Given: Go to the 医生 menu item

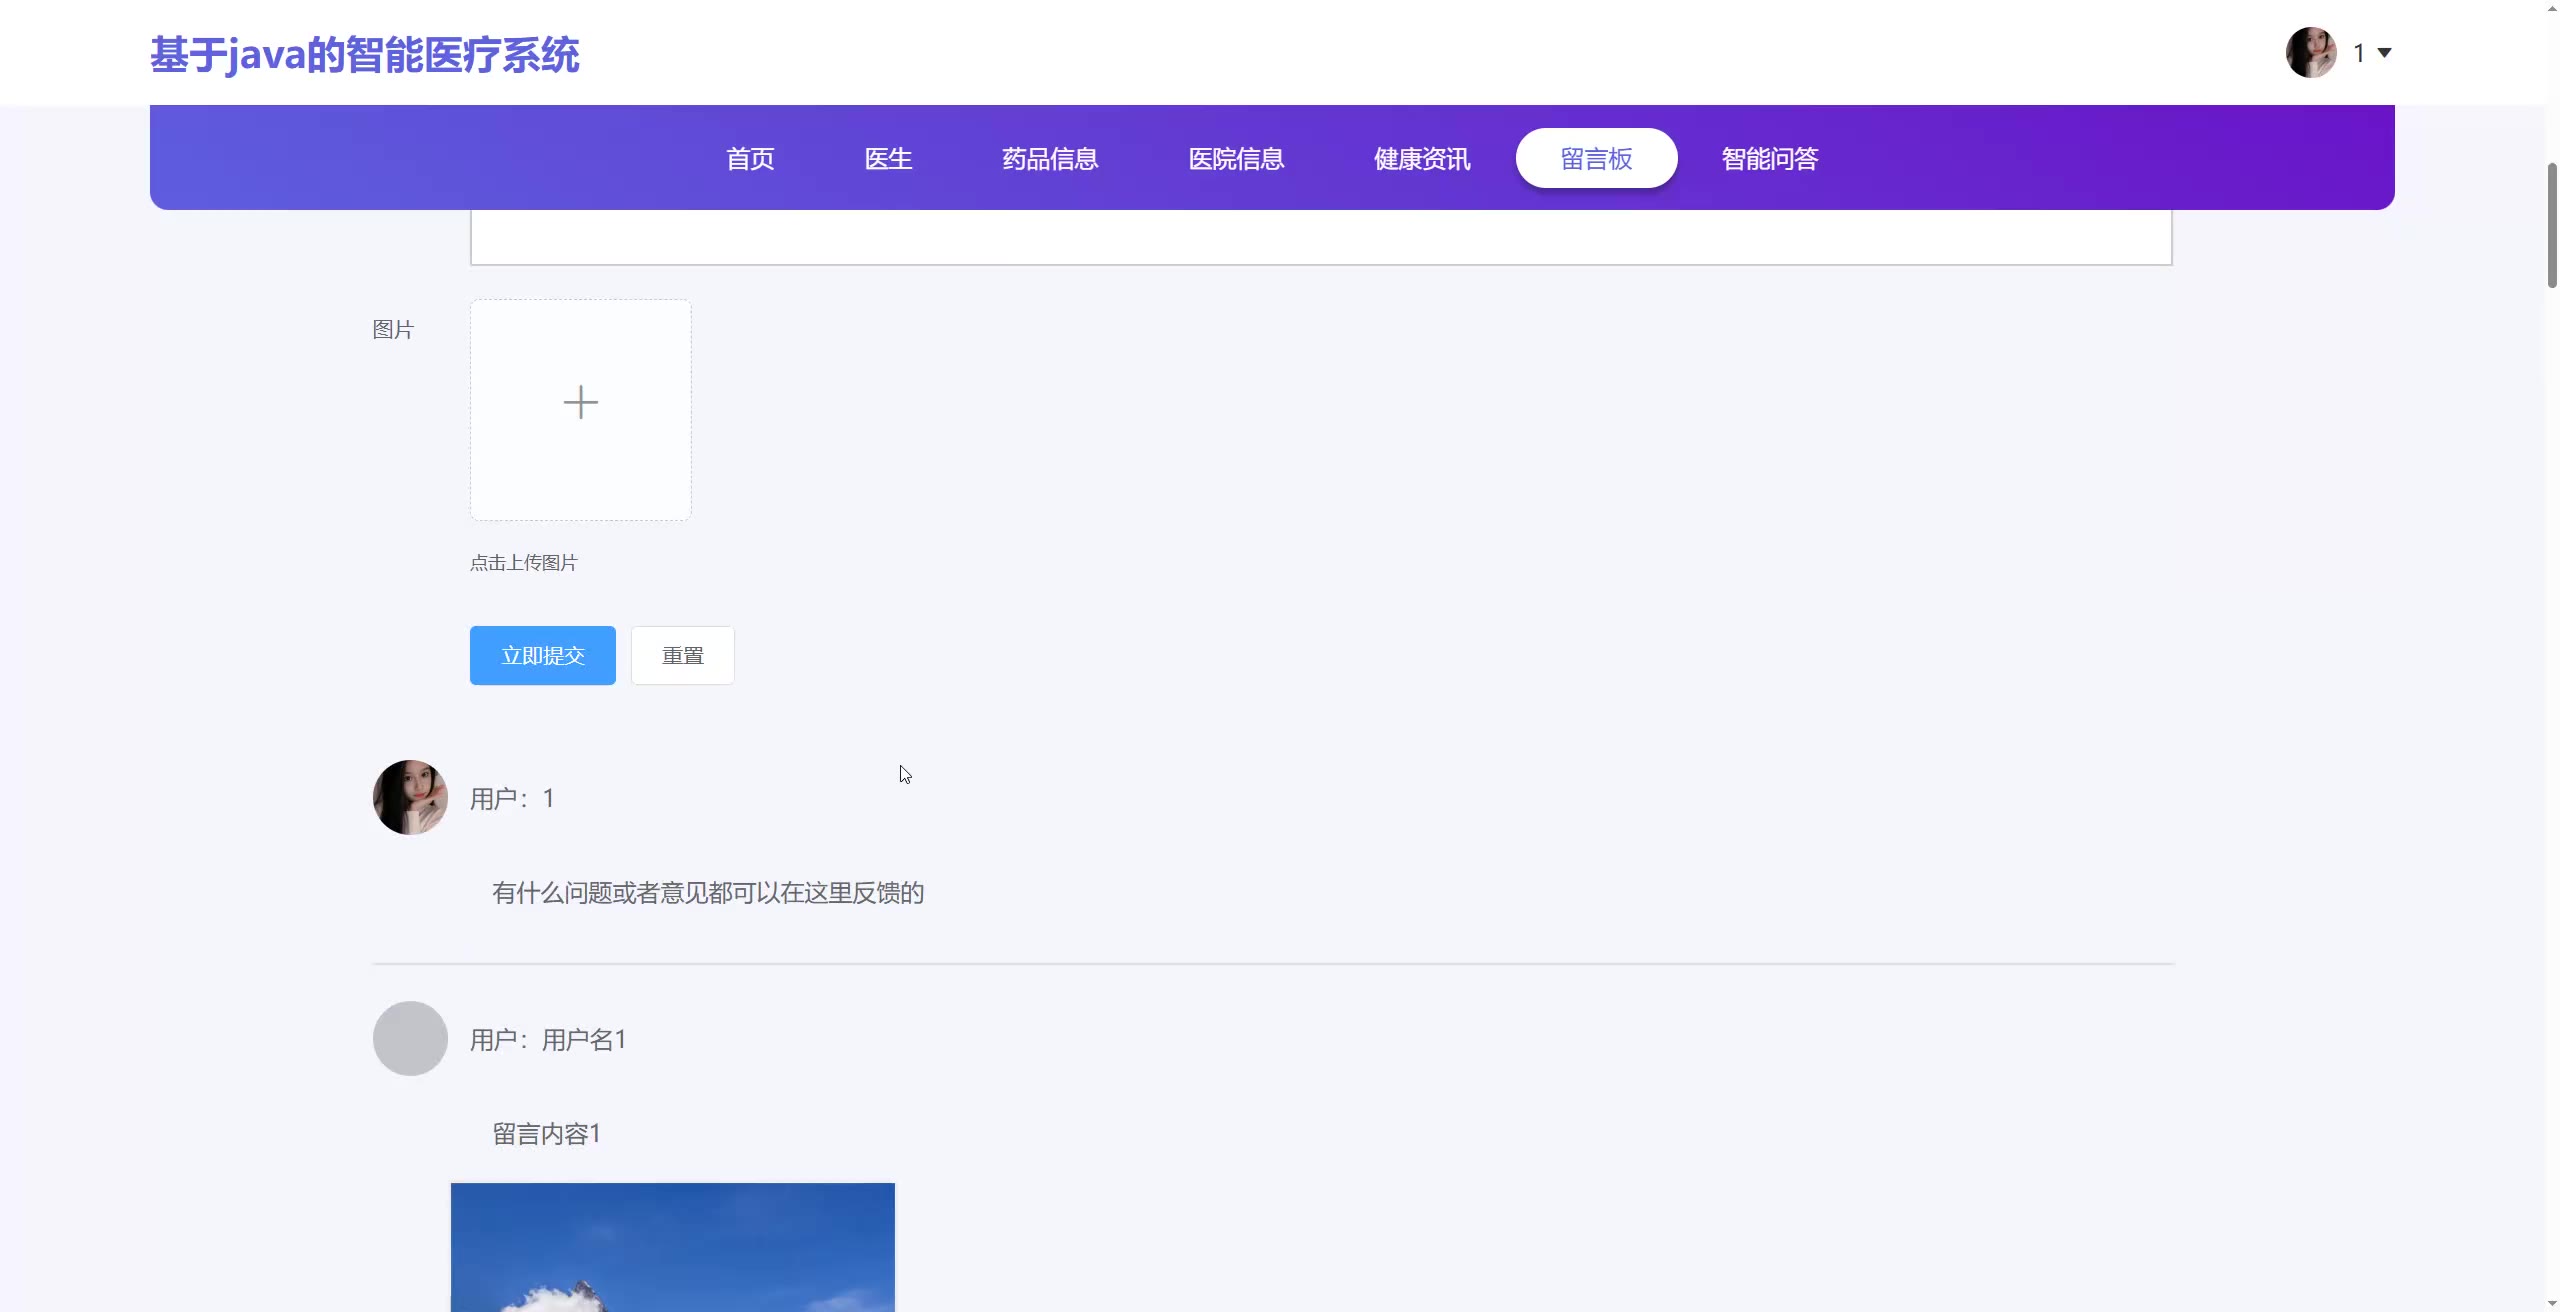Looking at the screenshot, I should (x=888, y=159).
